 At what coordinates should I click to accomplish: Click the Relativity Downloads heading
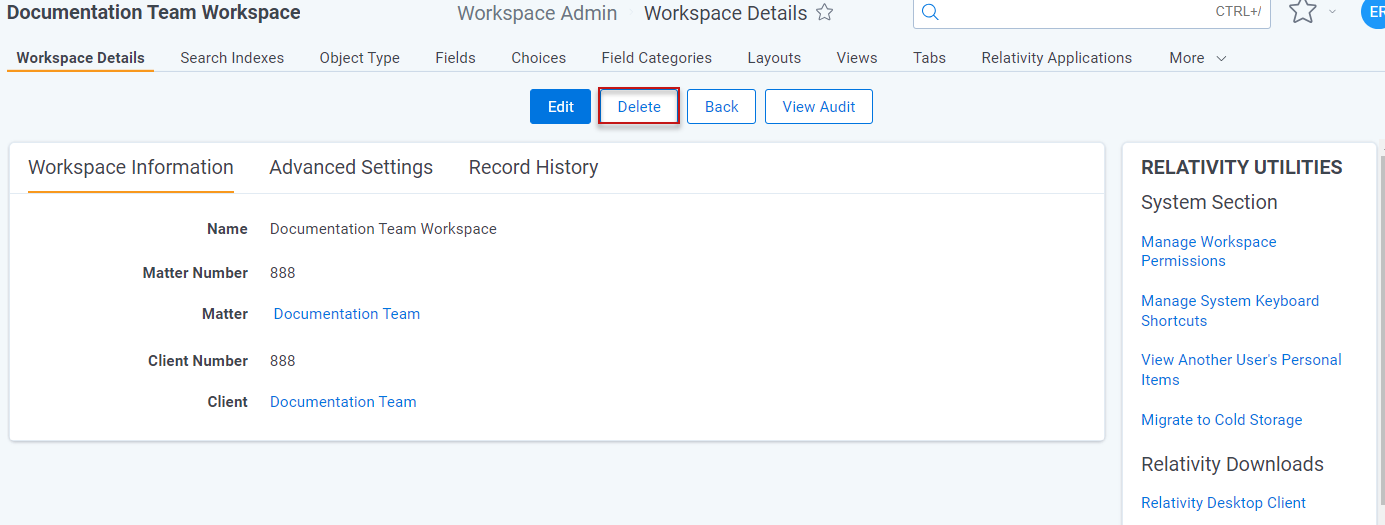1232,464
